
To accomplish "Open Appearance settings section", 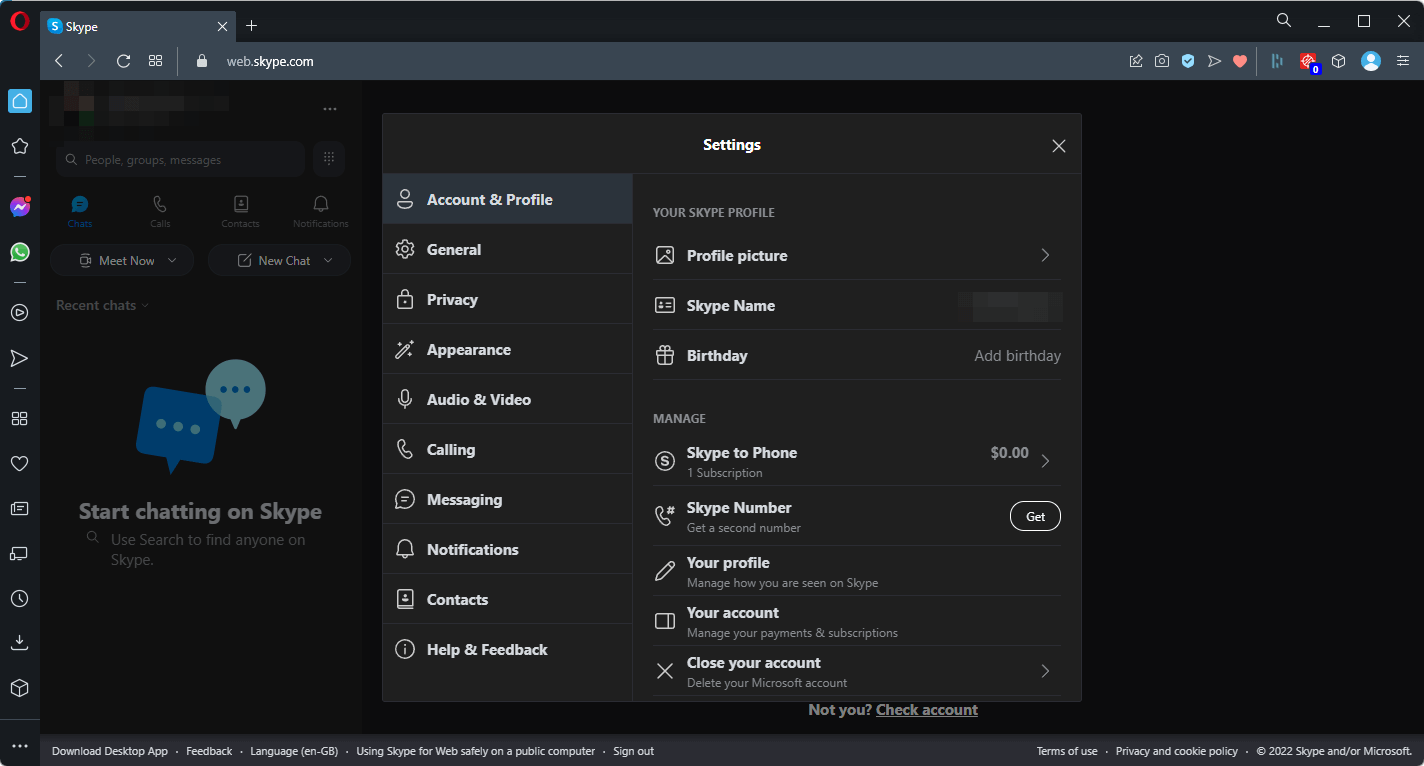I will click(508, 349).
